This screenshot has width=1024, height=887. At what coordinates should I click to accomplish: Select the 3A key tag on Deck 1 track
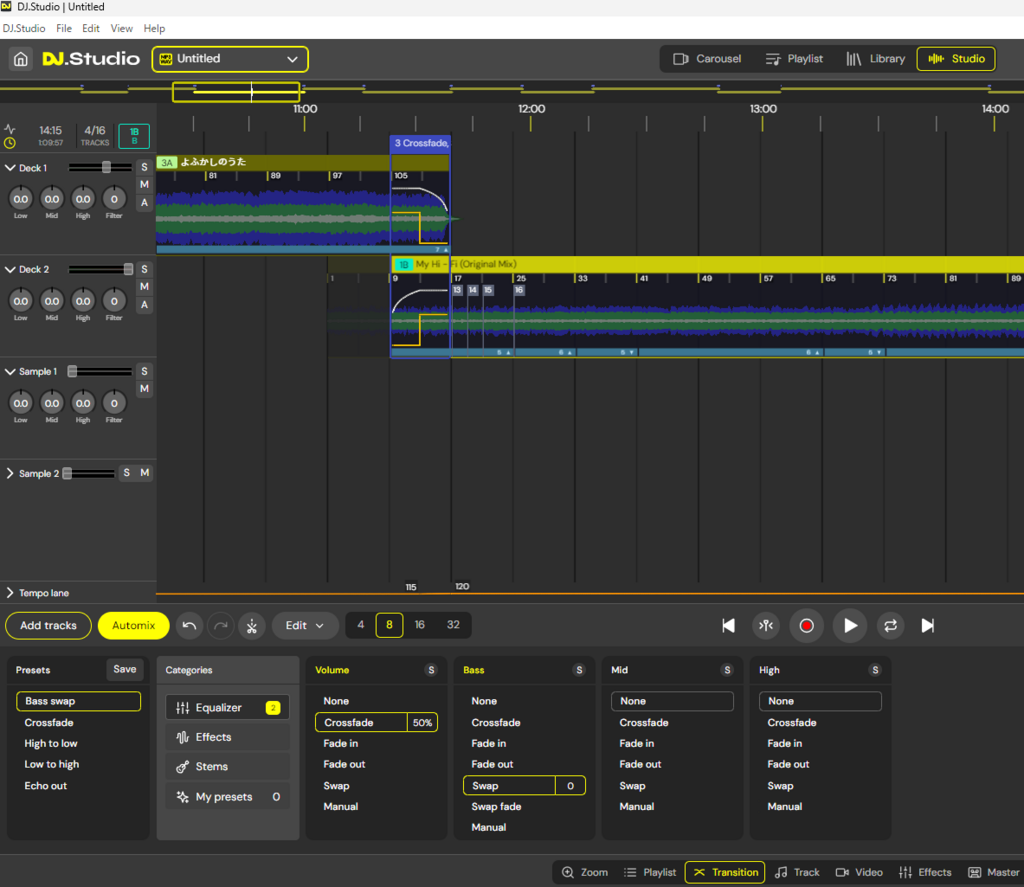pyautogui.click(x=167, y=163)
